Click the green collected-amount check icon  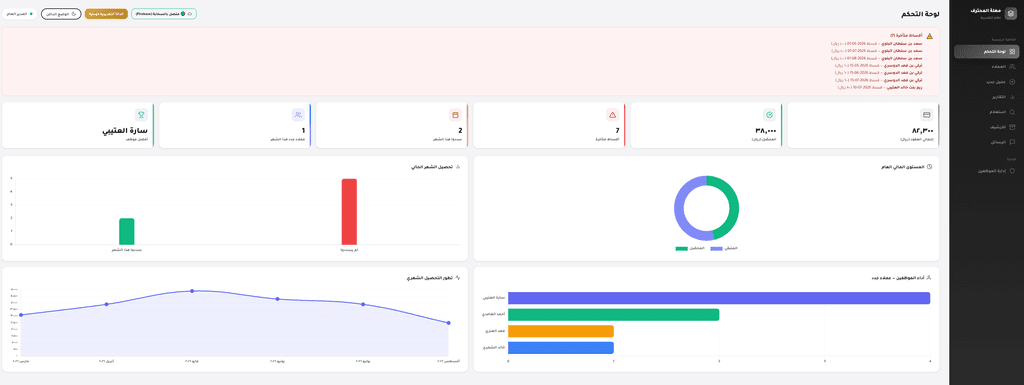click(x=770, y=115)
